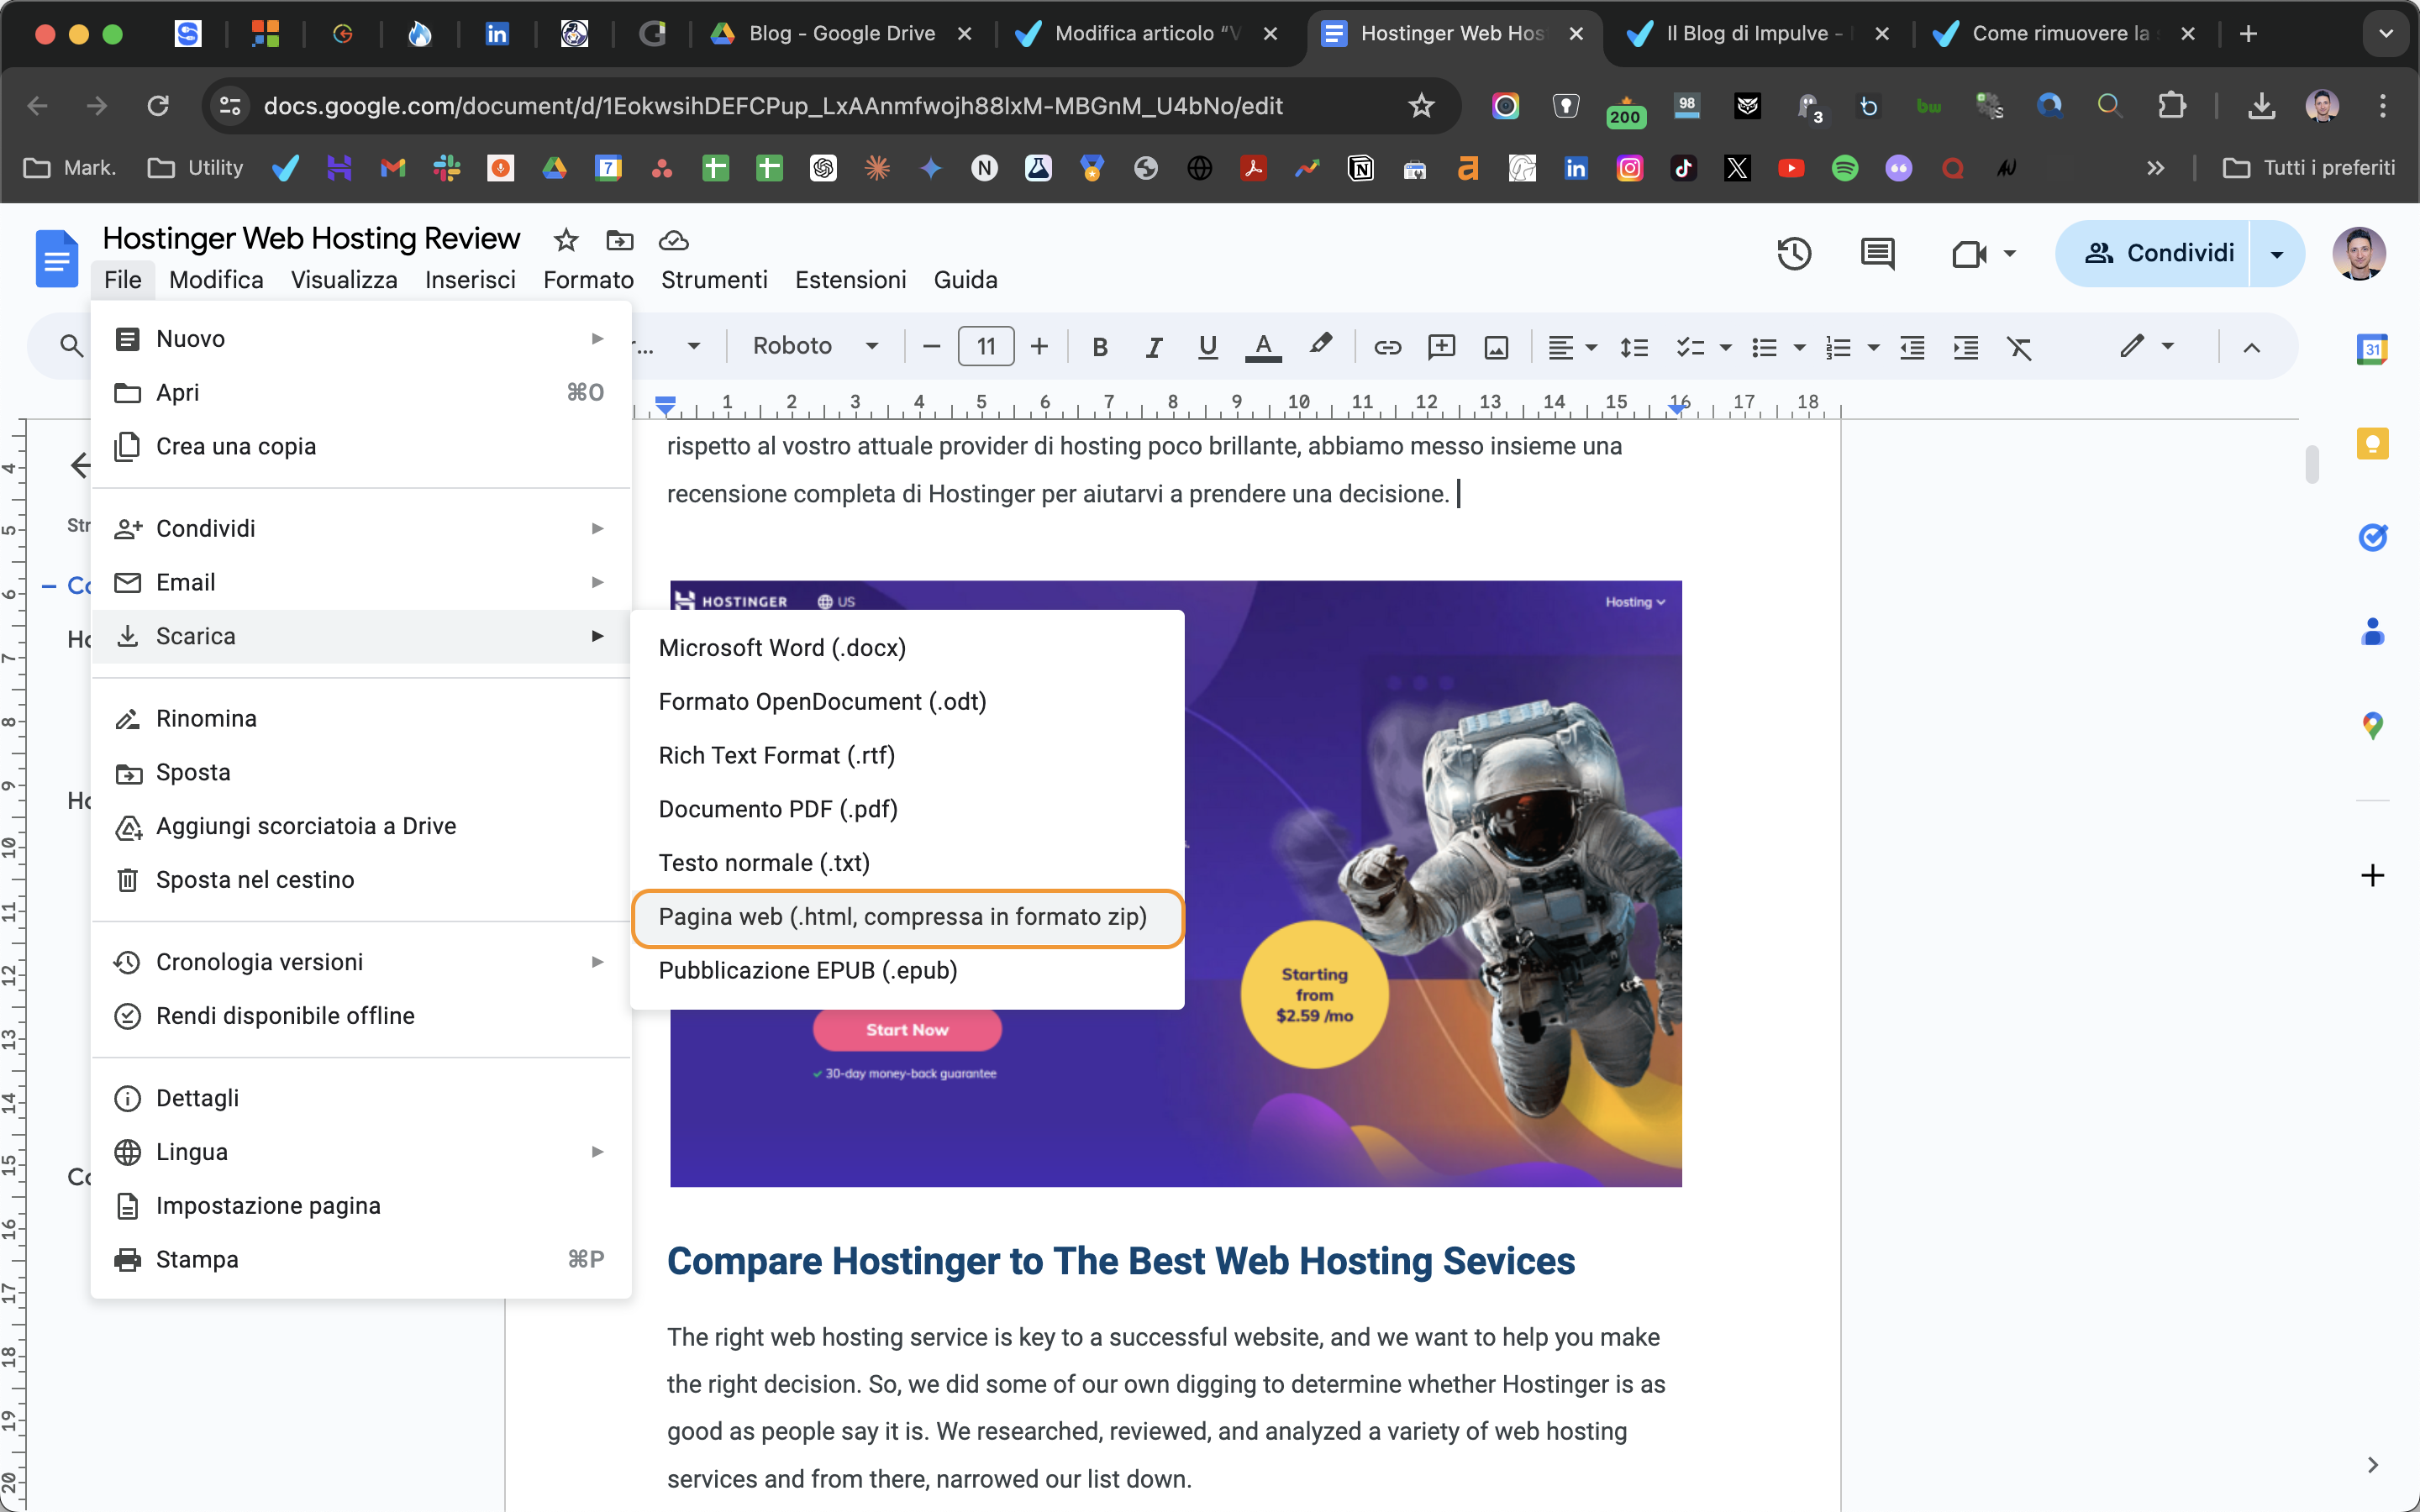2420x1512 pixels.
Task: Bookmark page with address bar star
Action: pos(1420,106)
